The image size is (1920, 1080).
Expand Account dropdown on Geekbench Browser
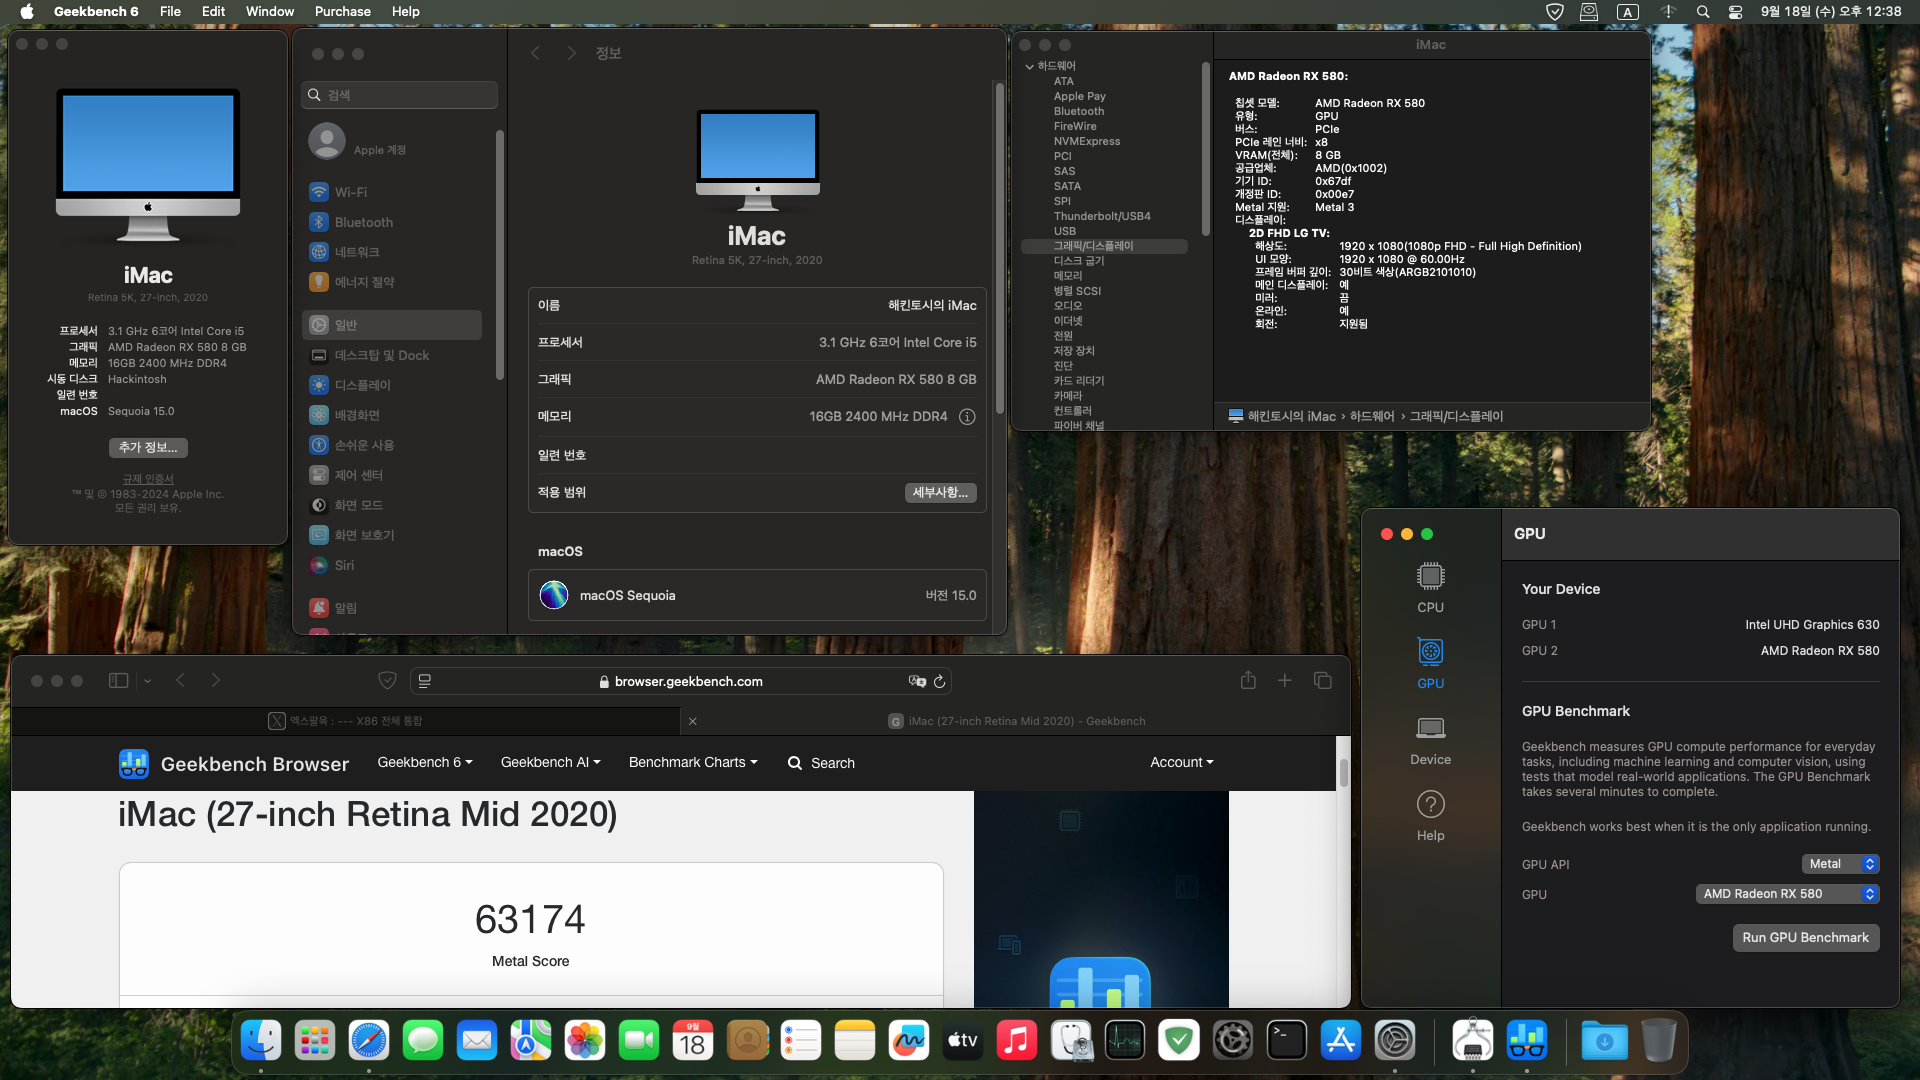[x=1182, y=762]
